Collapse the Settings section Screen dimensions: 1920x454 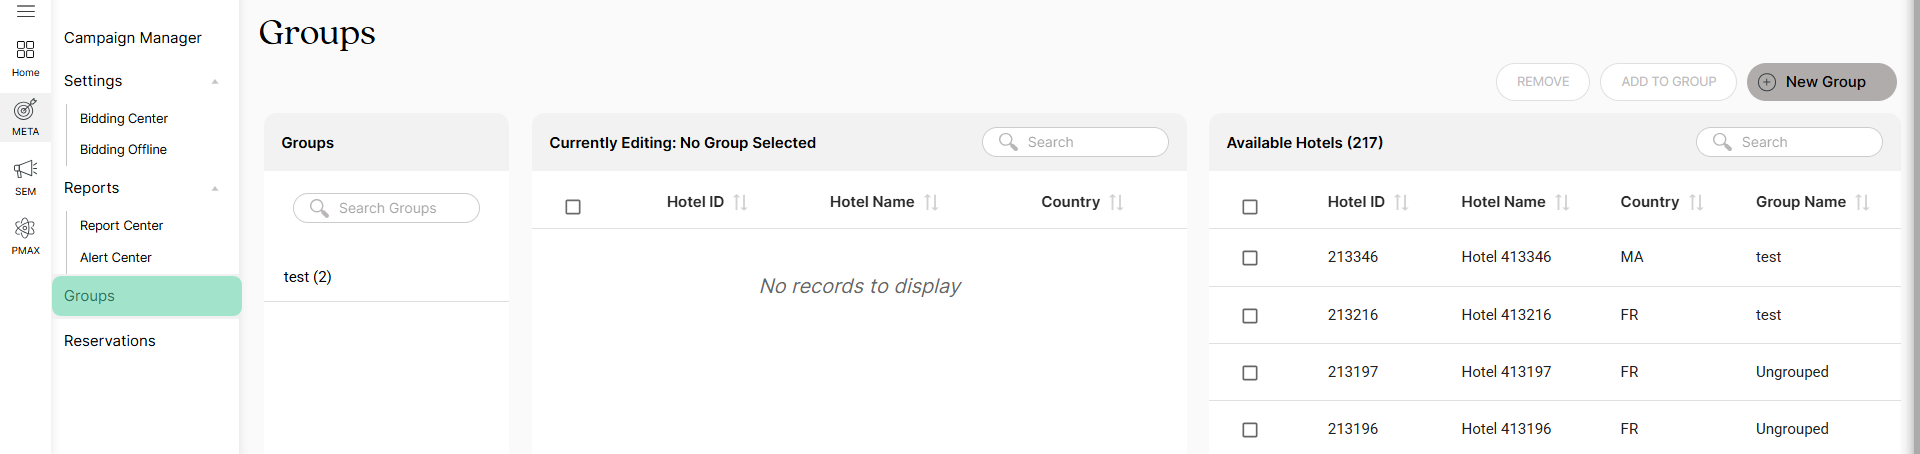[215, 81]
